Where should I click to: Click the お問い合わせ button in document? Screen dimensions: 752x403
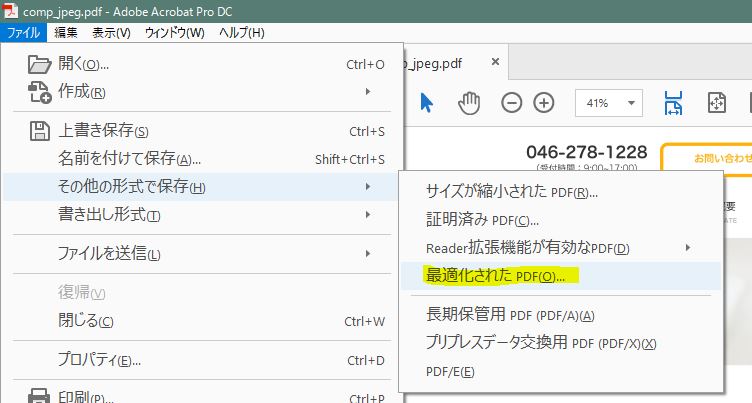(707, 157)
